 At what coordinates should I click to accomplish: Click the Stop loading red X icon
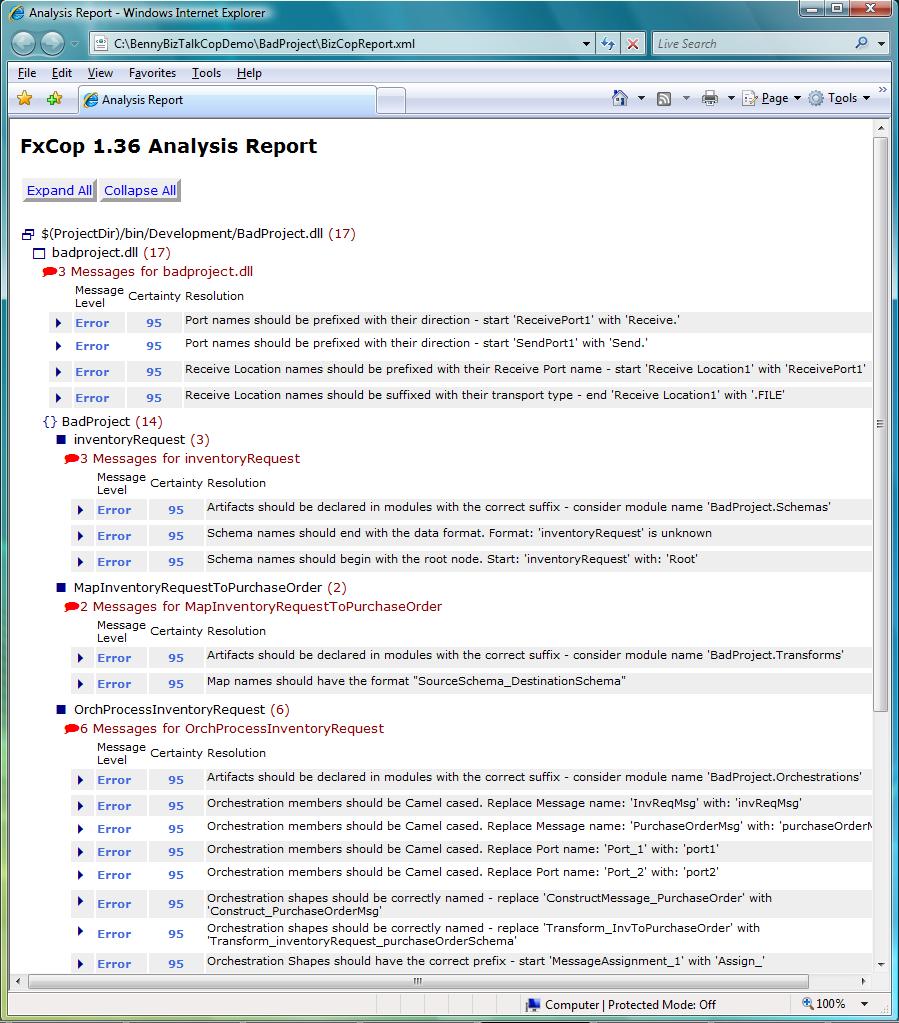[x=633, y=44]
